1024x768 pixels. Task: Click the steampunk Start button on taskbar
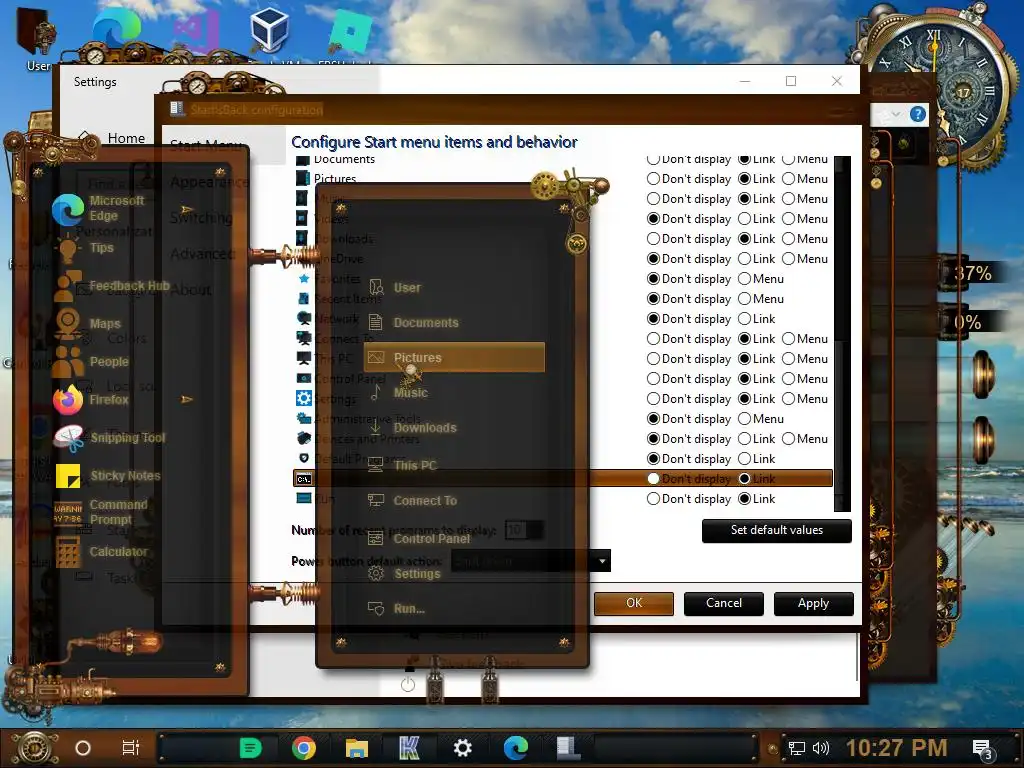tap(34, 748)
